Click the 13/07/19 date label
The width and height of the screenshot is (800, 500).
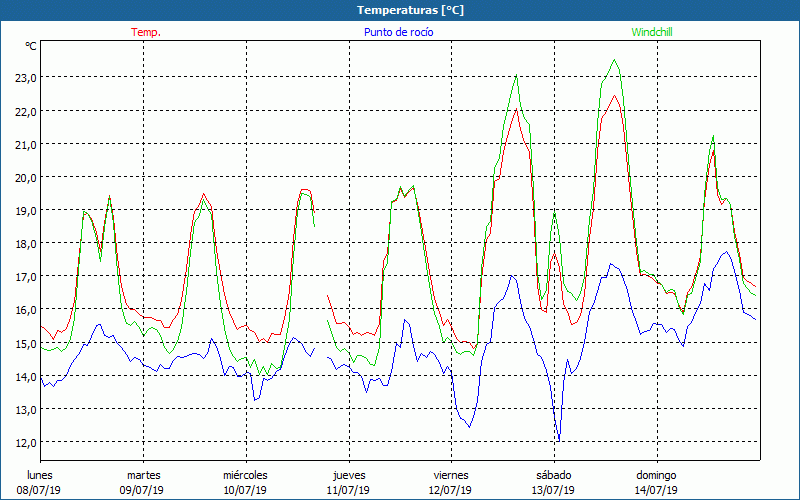(554, 490)
